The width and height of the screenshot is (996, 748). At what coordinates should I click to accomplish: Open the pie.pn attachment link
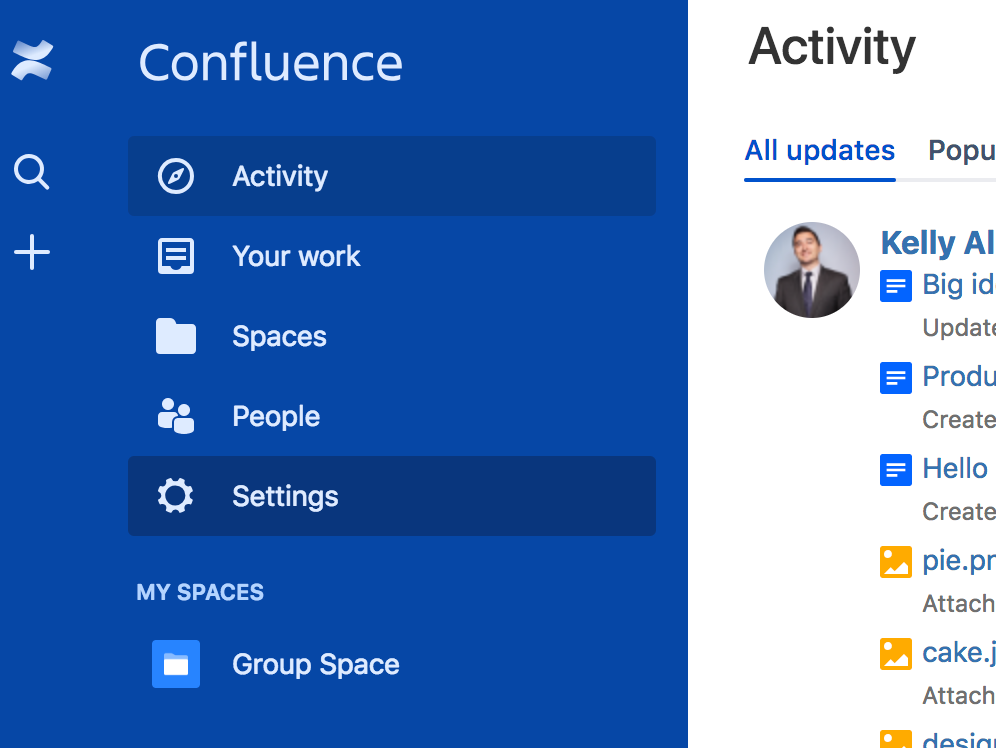pos(959,561)
